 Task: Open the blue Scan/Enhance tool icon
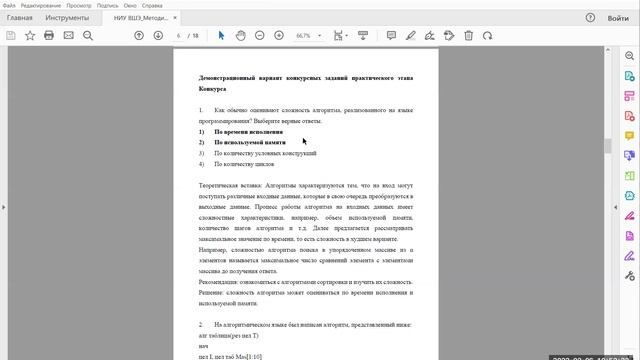(629, 196)
